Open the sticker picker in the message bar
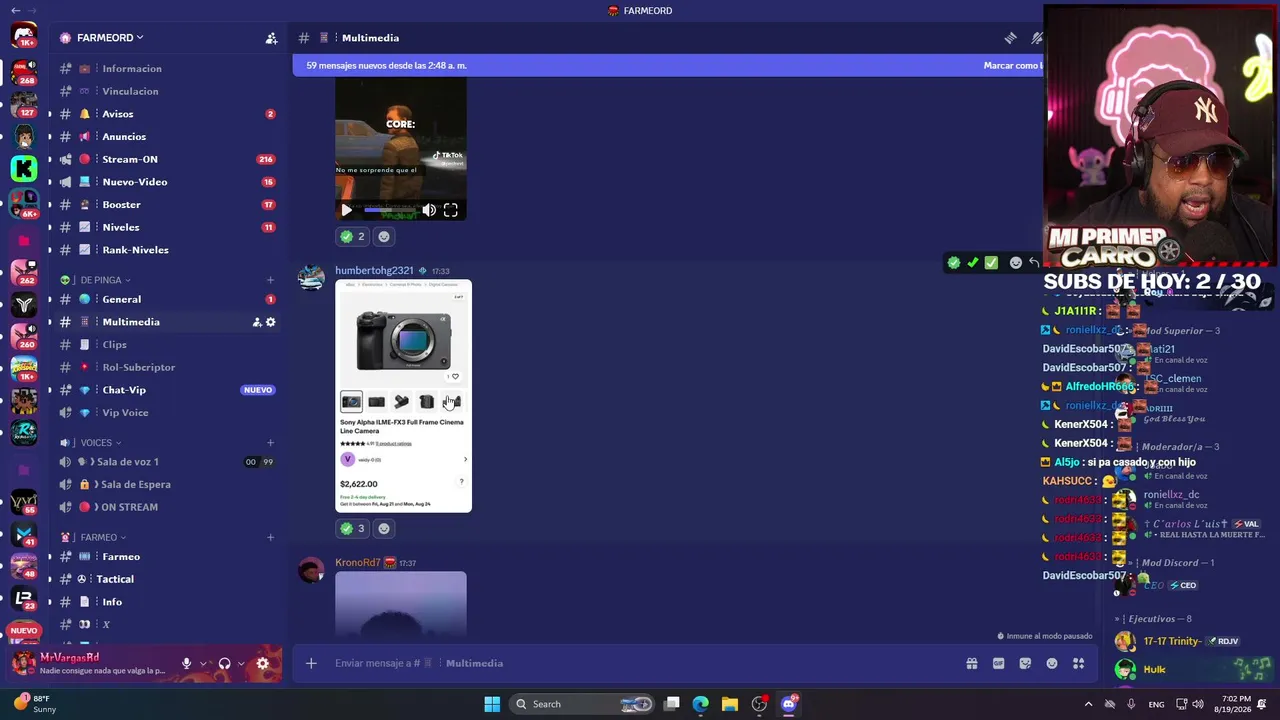This screenshot has height=720, width=1280. tap(1025, 663)
